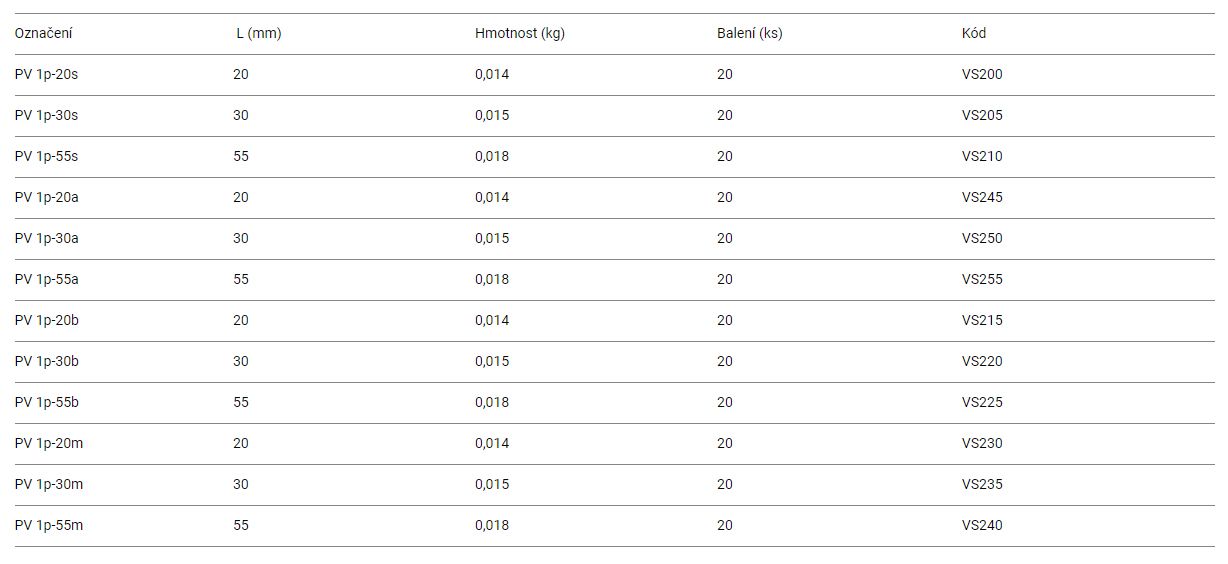Viewport: 1228px width, 564px height.
Task: Click the L (mm) column header
Action: 259,33
